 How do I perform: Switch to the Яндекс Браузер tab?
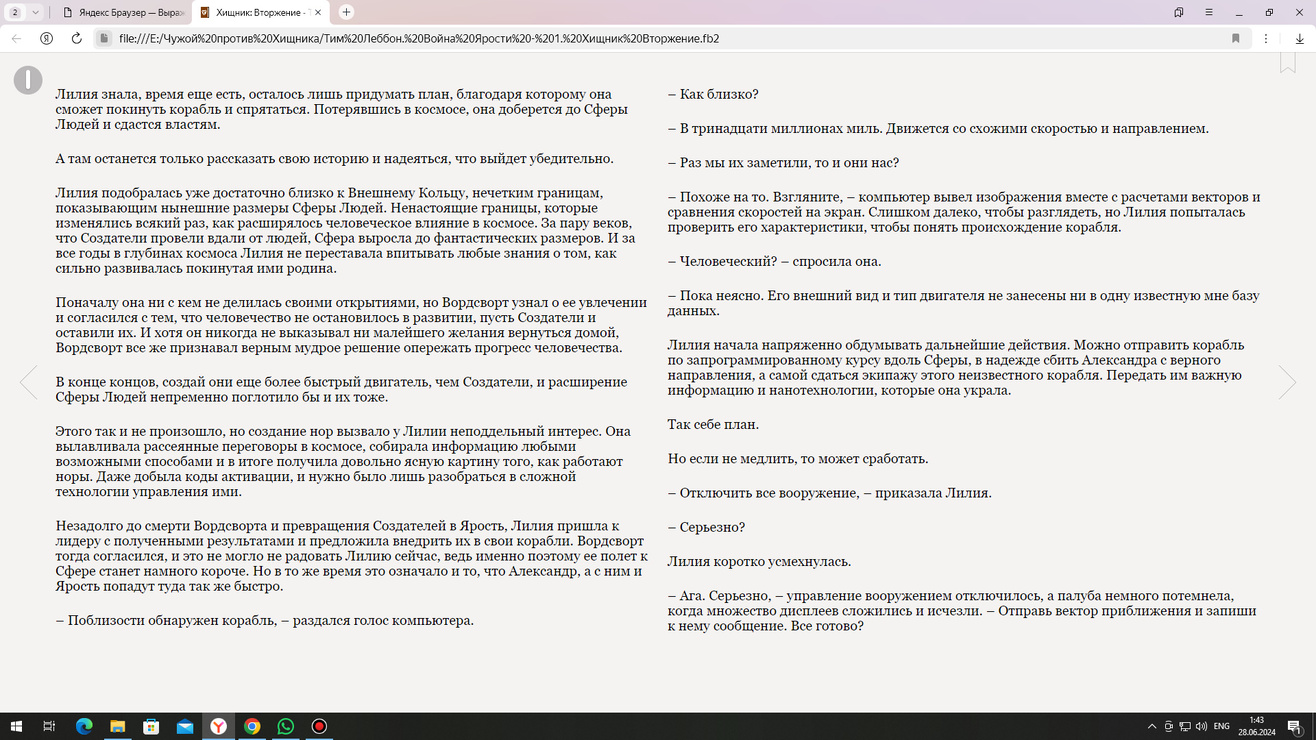(x=122, y=12)
